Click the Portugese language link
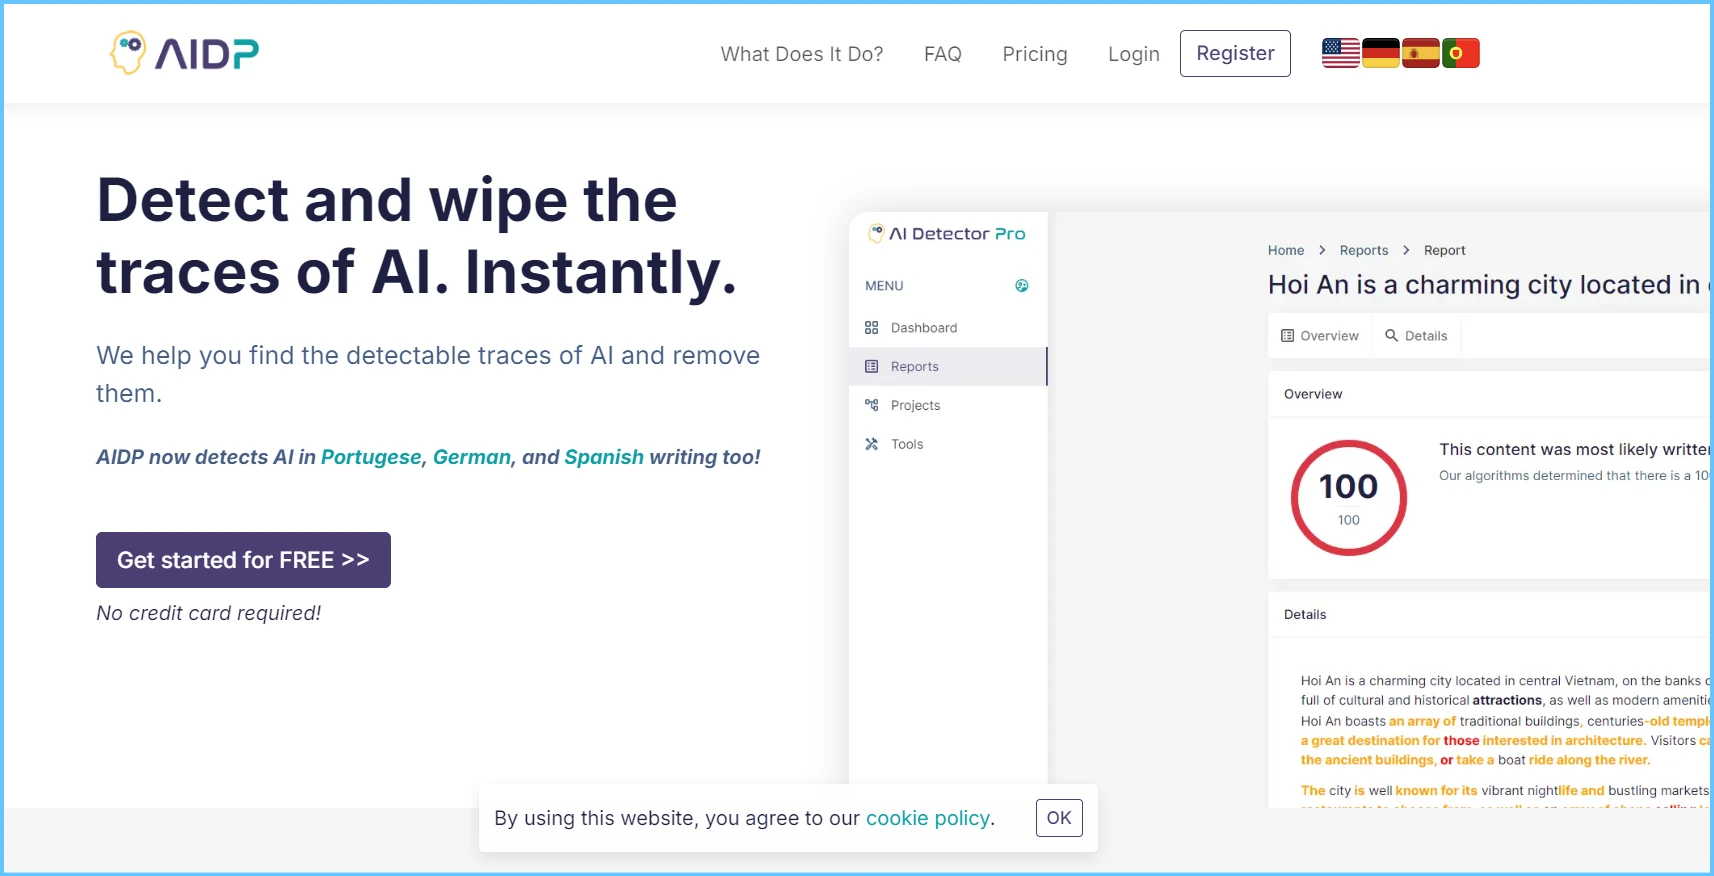 [371, 457]
